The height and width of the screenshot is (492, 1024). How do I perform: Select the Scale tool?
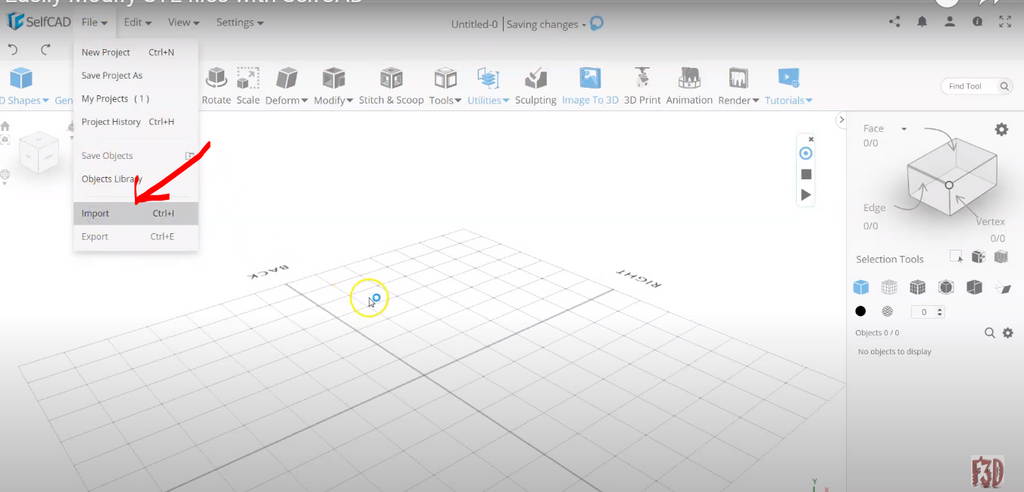point(248,86)
